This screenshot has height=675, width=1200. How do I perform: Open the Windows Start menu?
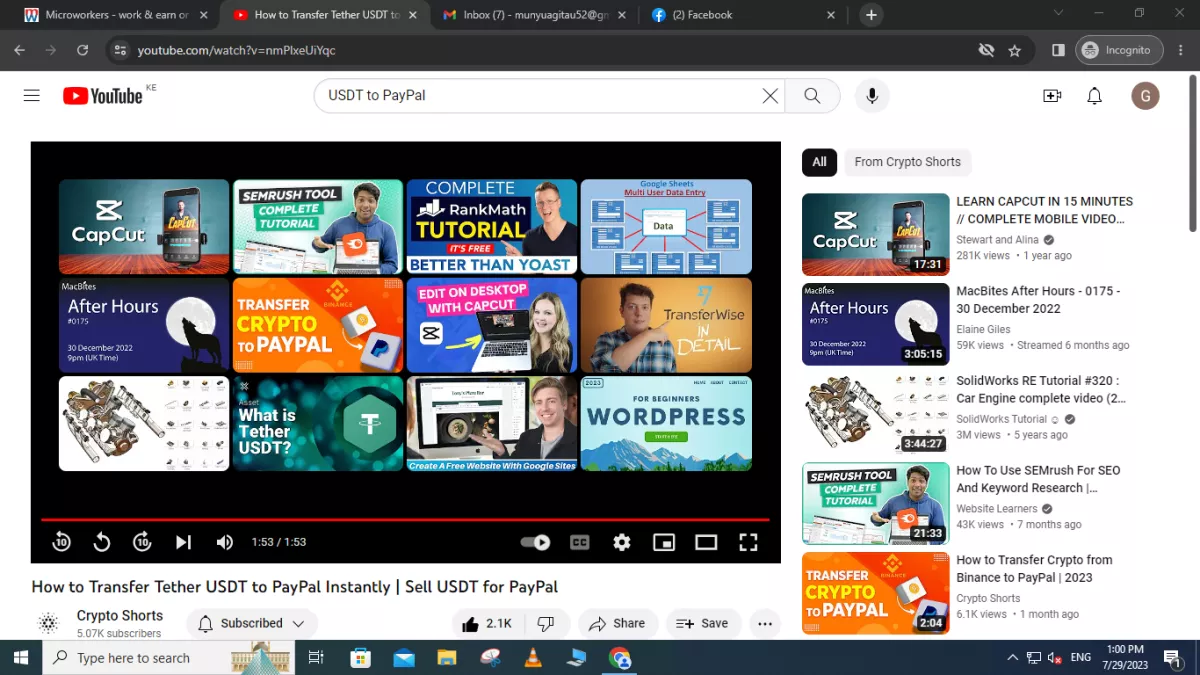pyautogui.click(x=20, y=657)
